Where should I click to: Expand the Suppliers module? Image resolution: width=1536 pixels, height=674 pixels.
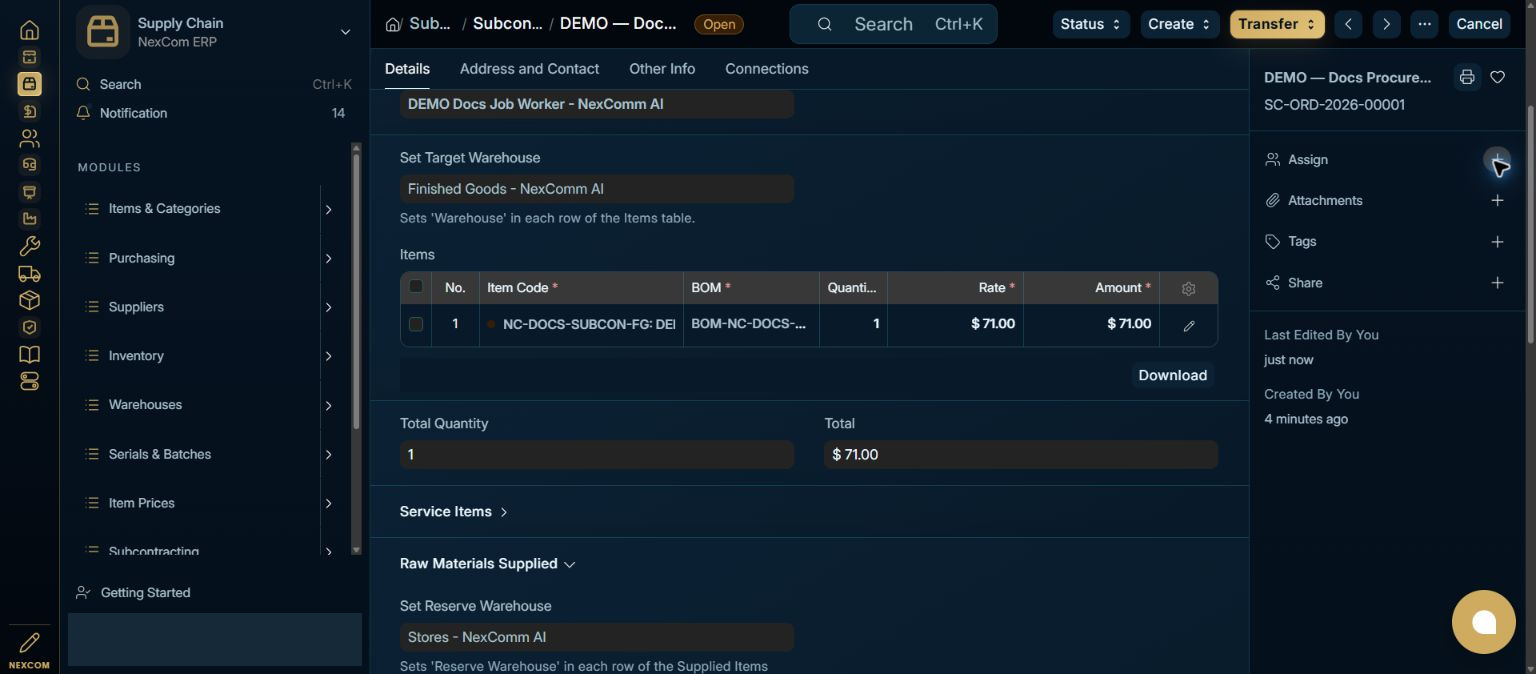pyautogui.click(x=328, y=307)
